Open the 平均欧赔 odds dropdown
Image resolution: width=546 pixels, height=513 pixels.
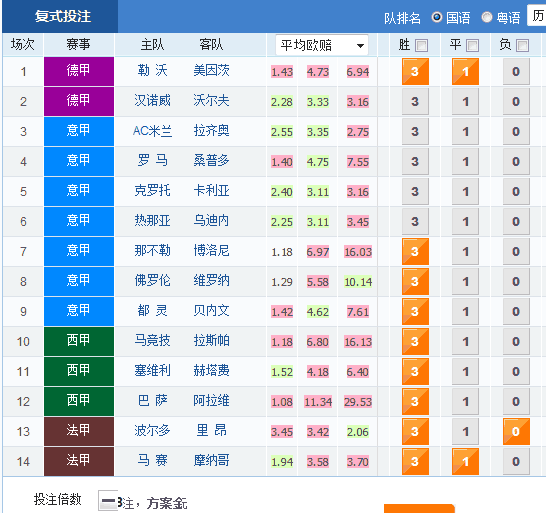[x=322, y=45]
